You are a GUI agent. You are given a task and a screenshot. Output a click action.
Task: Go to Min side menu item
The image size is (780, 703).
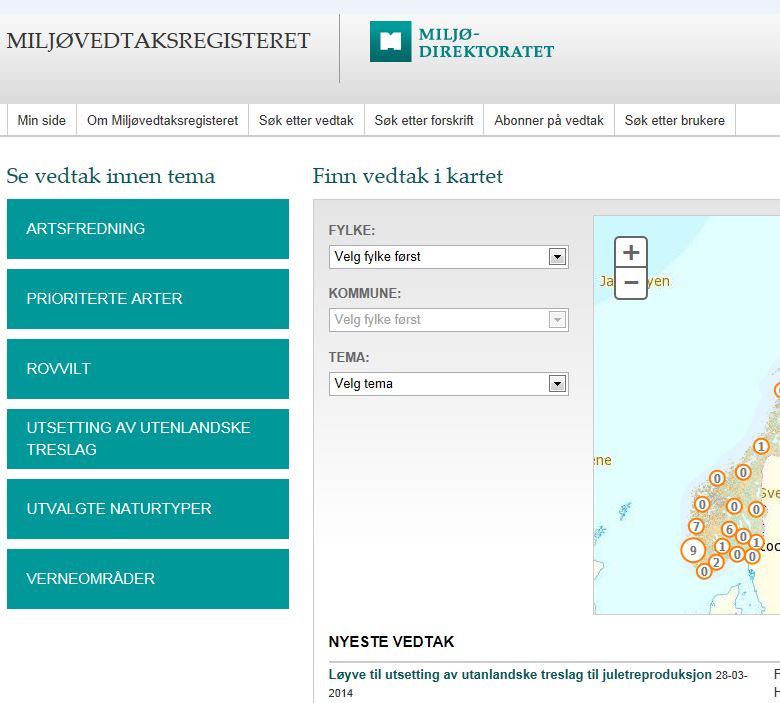[x=42, y=120]
